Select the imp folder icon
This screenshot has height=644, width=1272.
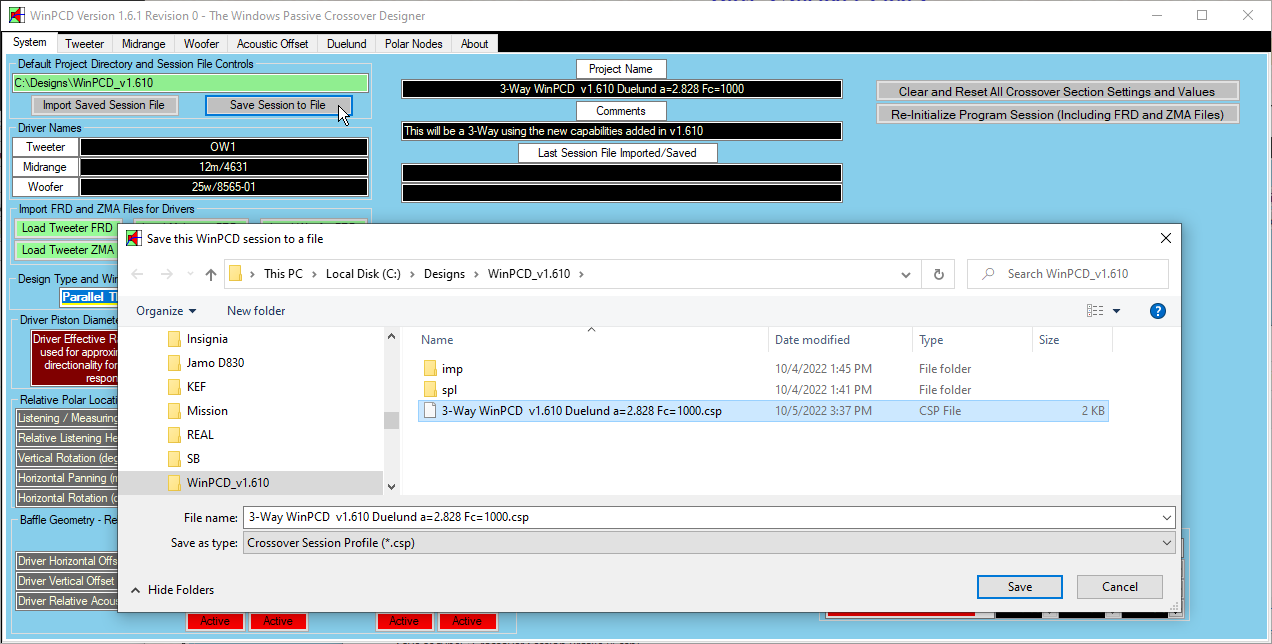click(430, 369)
